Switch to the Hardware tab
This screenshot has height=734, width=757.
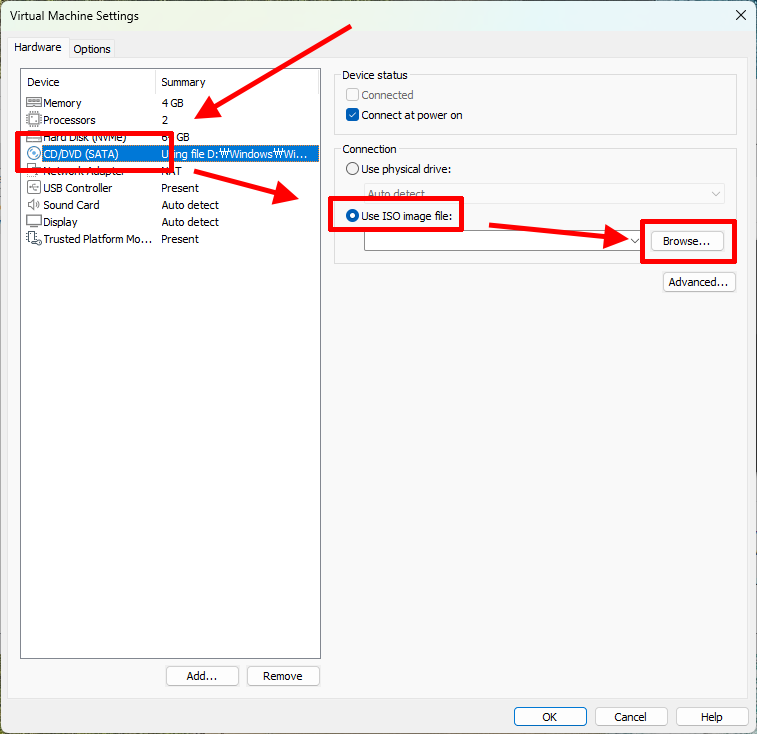(38, 47)
